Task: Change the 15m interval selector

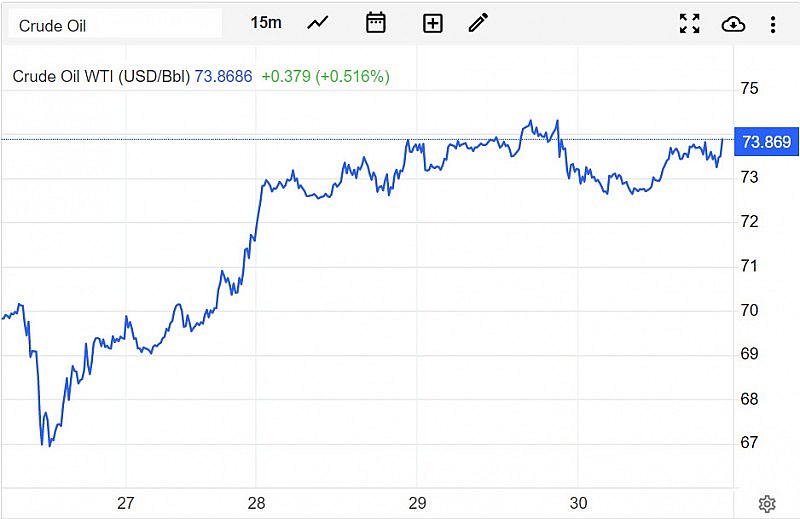Action: click(x=266, y=23)
